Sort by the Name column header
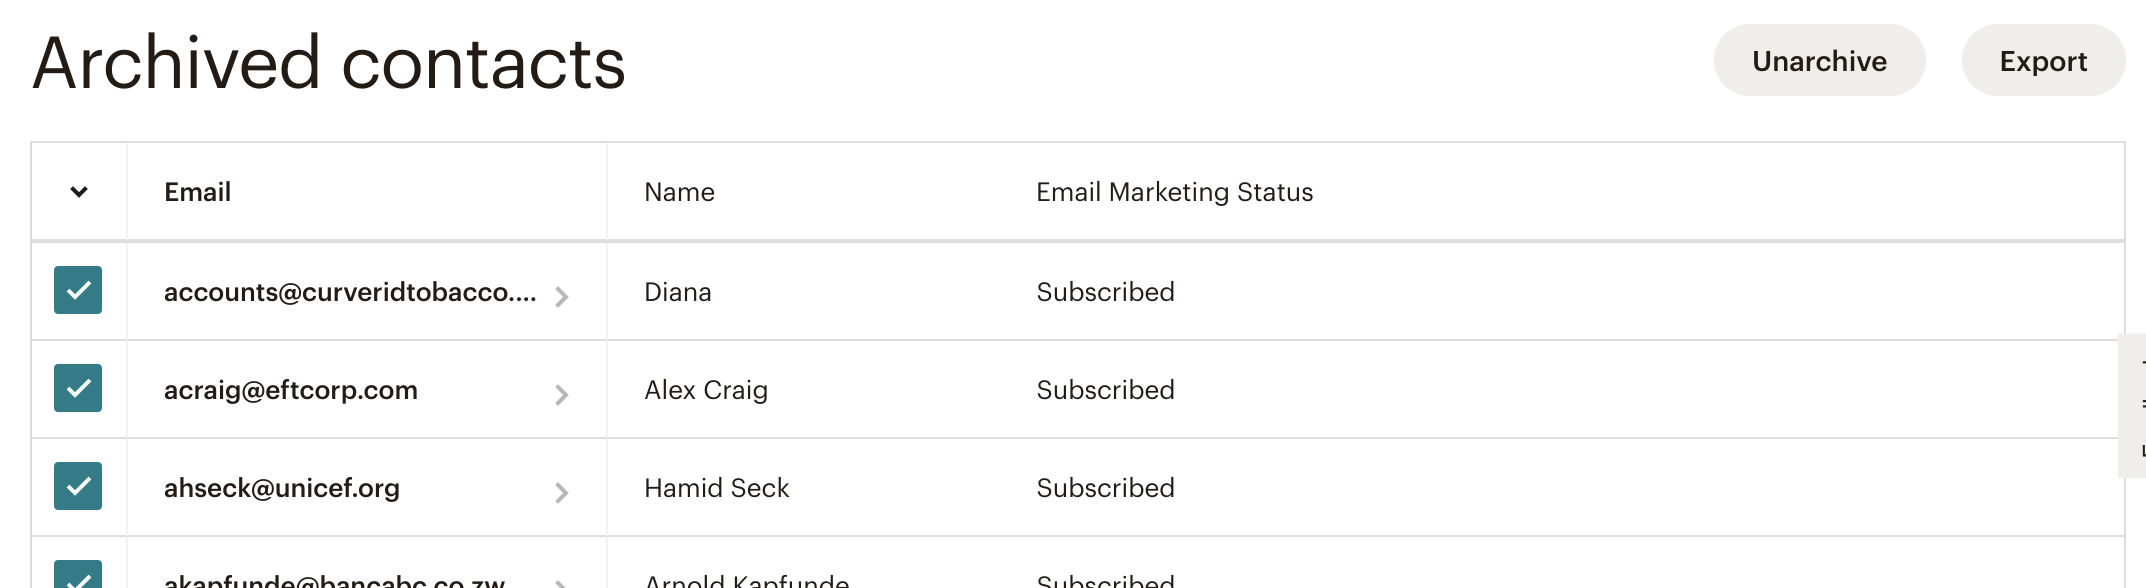2146x588 pixels. pos(679,192)
